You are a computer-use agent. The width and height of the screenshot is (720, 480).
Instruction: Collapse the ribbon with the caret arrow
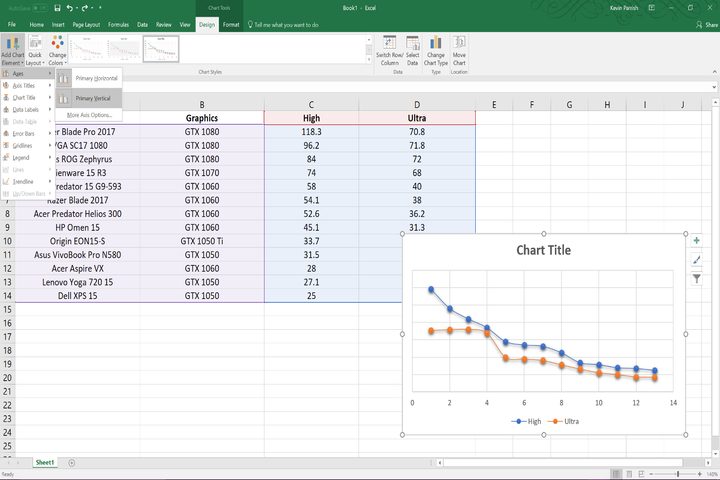[714, 72]
